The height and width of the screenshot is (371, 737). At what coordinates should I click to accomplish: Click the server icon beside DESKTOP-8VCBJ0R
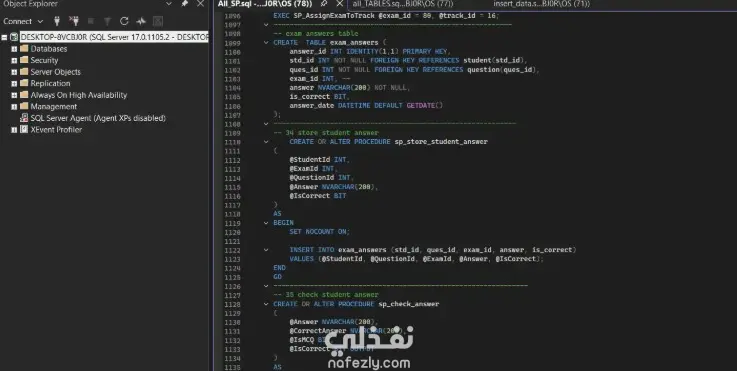[x=14, y=37]
